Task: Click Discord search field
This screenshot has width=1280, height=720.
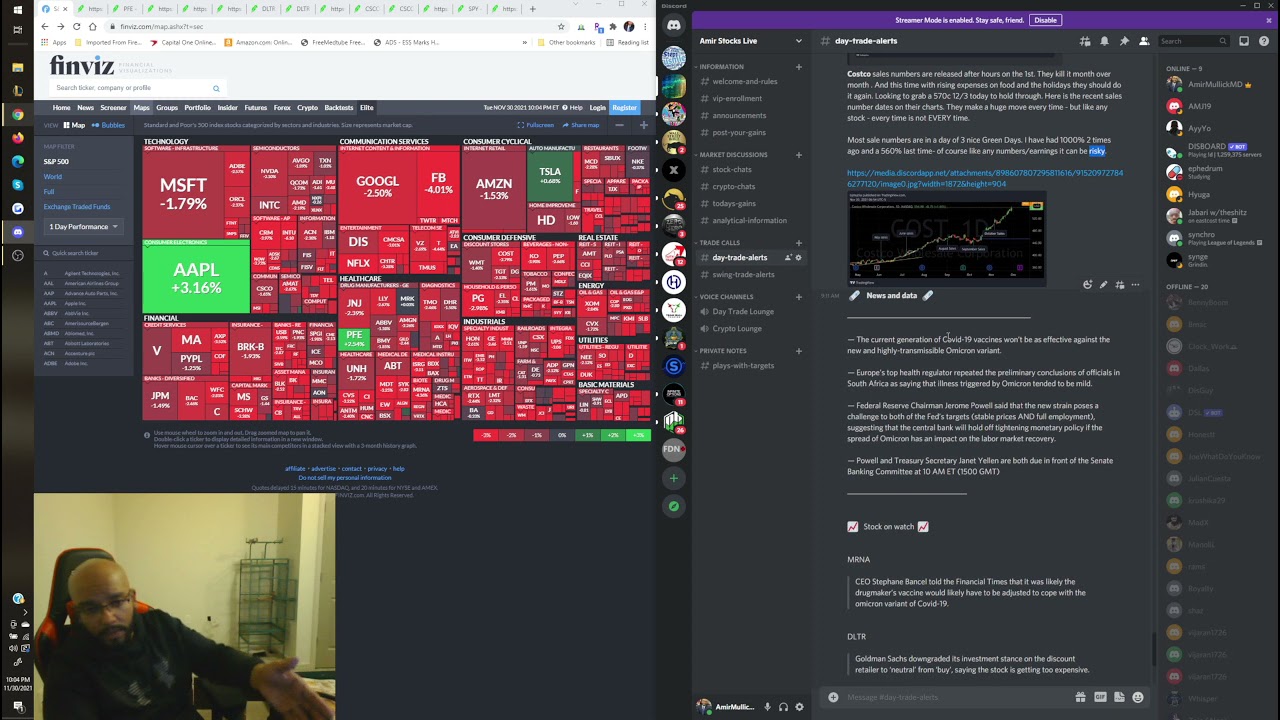Action: coord(1193,41)
